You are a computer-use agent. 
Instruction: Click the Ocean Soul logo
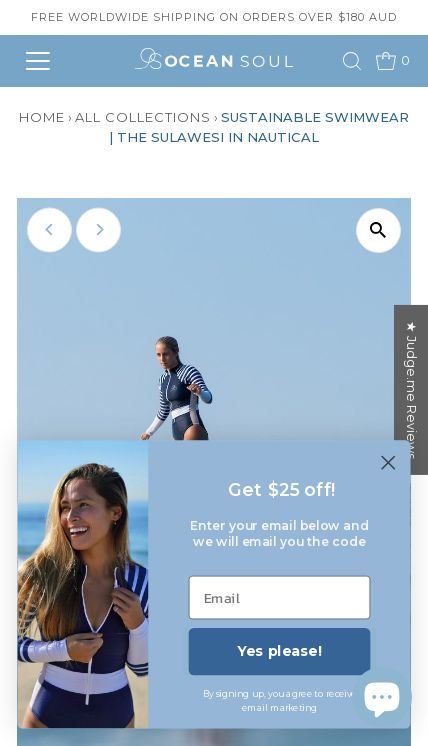click(214, 60)
